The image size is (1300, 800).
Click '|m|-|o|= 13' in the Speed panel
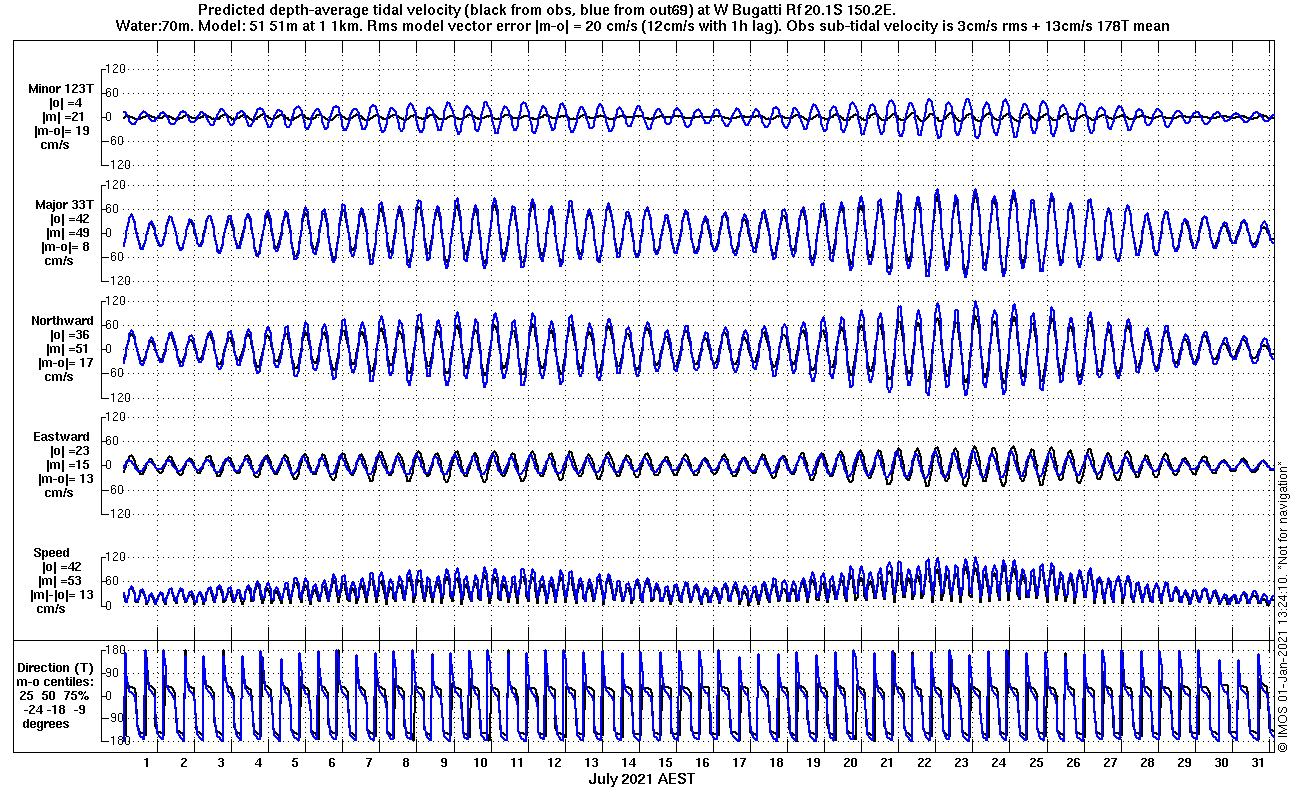click(64, 595)
